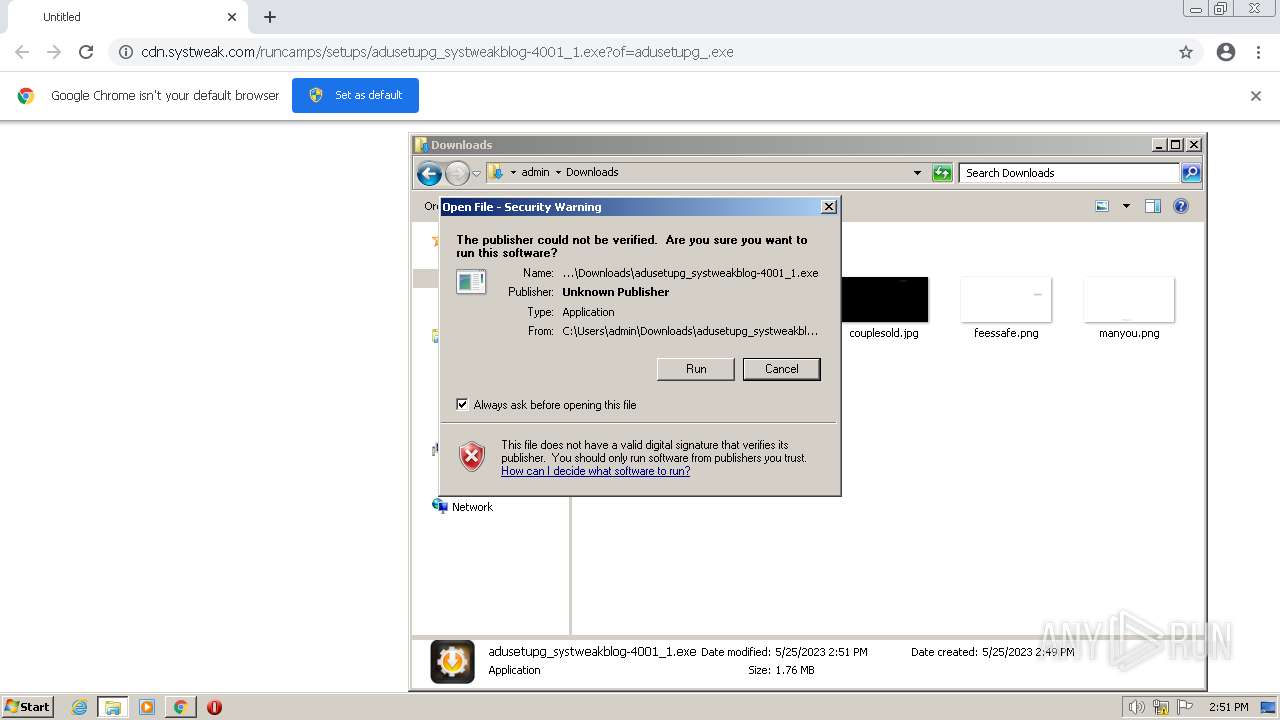
Task: Open the views options dropdown arrow
Action: 1126,206
